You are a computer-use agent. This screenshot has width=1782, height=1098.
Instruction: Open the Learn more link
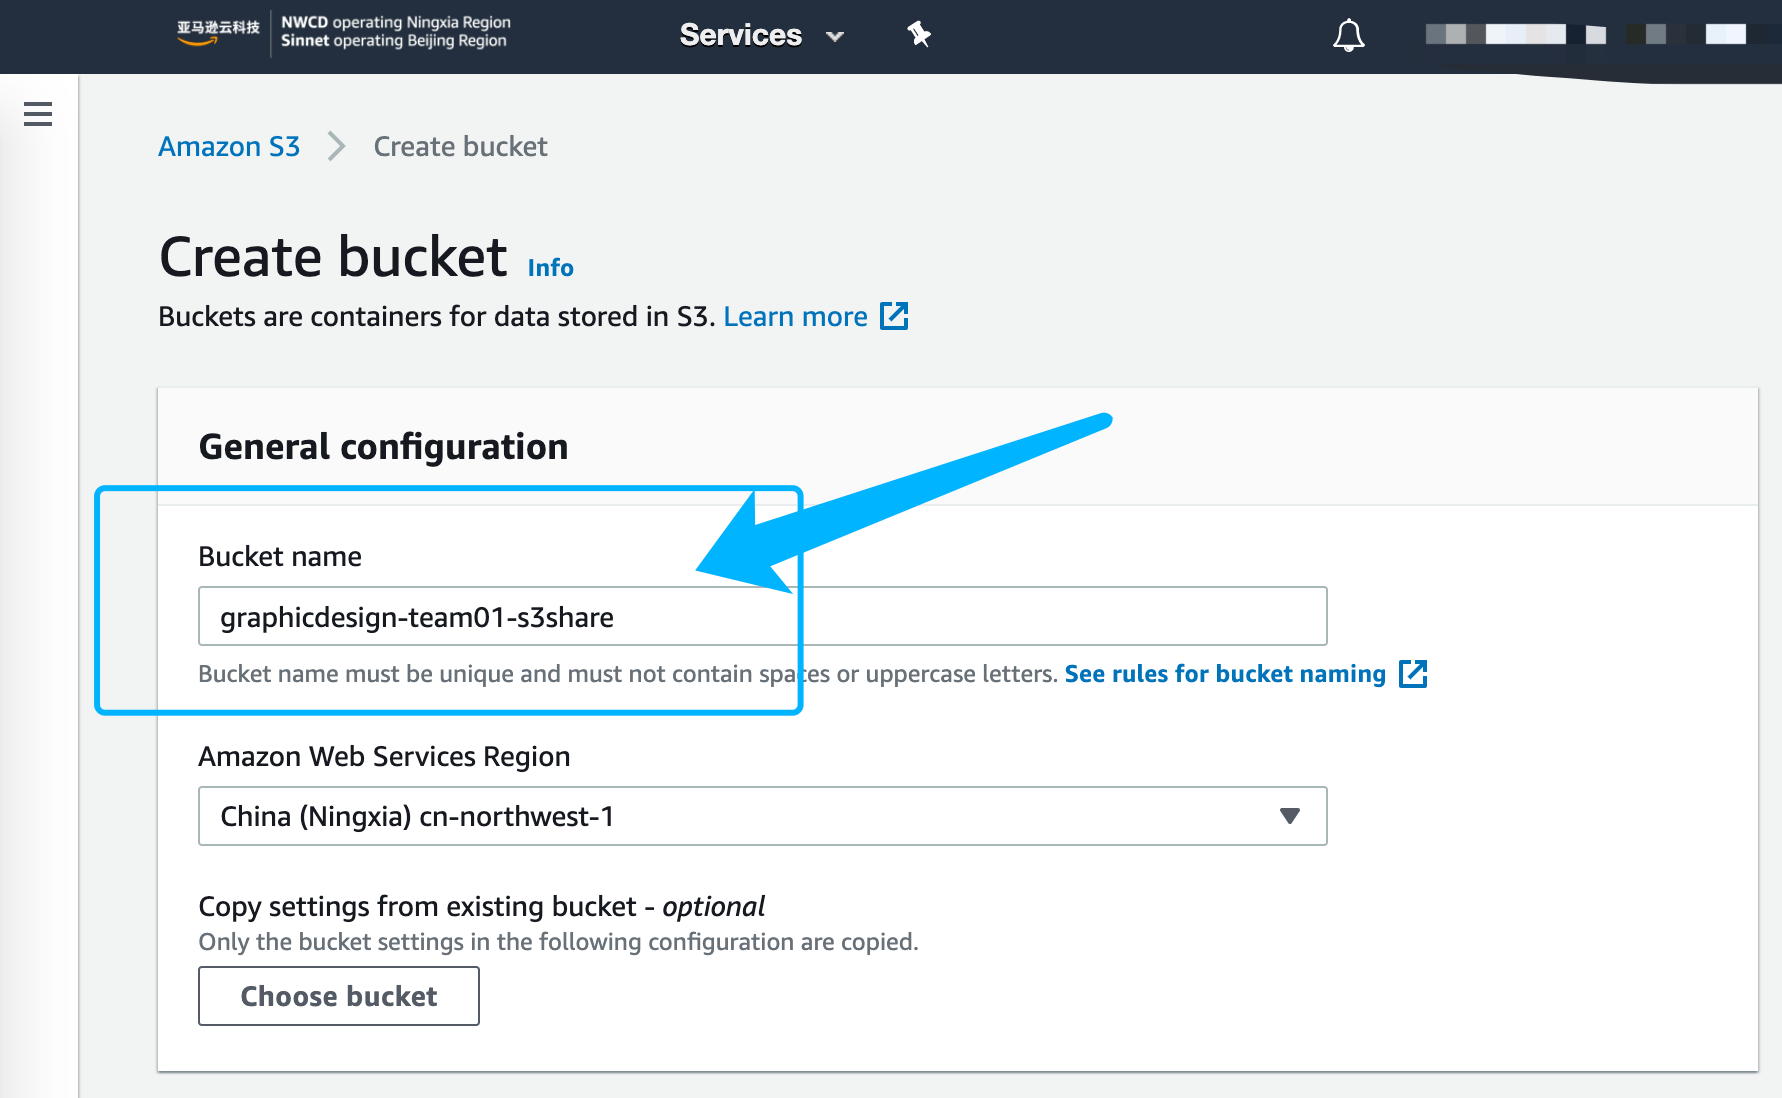[x=795, y=316]
